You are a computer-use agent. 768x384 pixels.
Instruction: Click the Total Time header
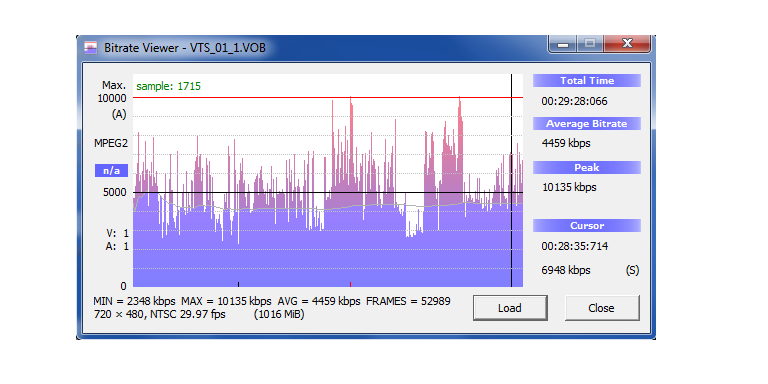pyautogui.click(x=587, y=81)
